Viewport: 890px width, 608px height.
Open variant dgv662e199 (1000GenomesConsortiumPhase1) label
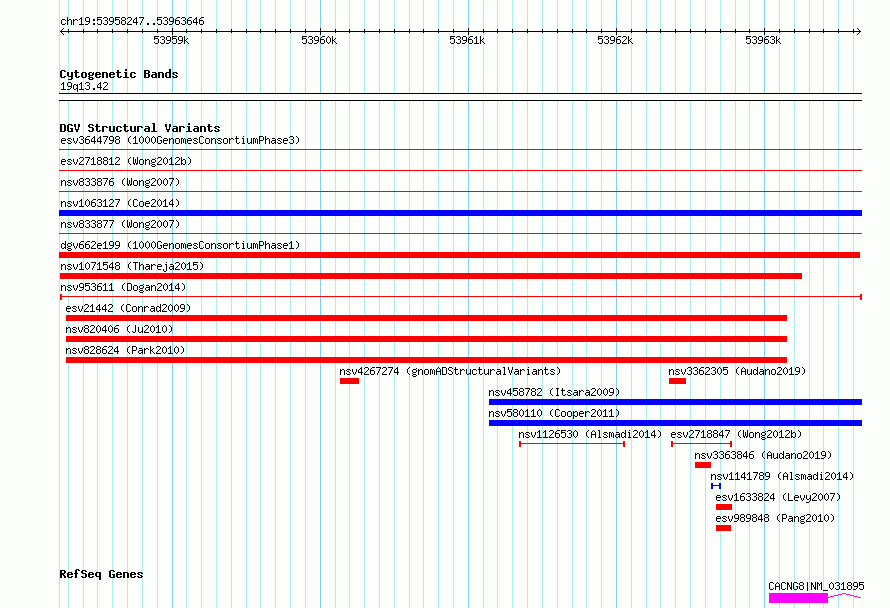(180, 245)
